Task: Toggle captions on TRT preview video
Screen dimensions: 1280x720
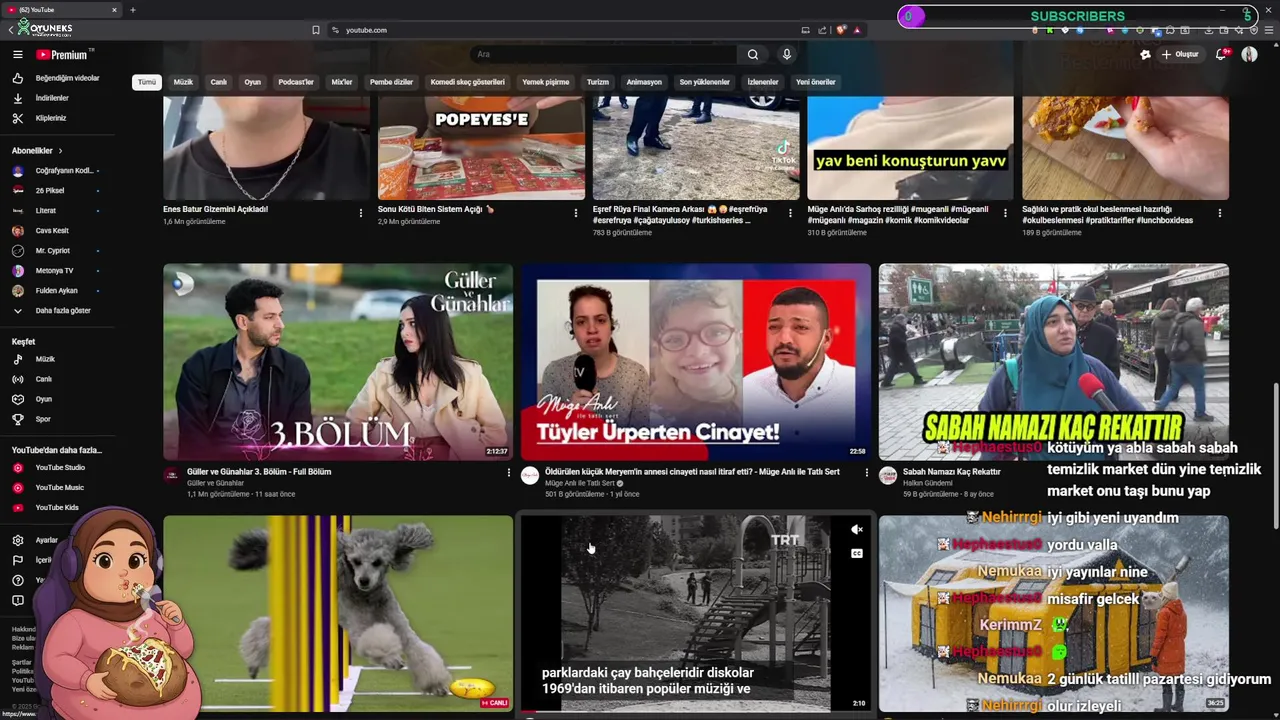Action: pos(856,553)
